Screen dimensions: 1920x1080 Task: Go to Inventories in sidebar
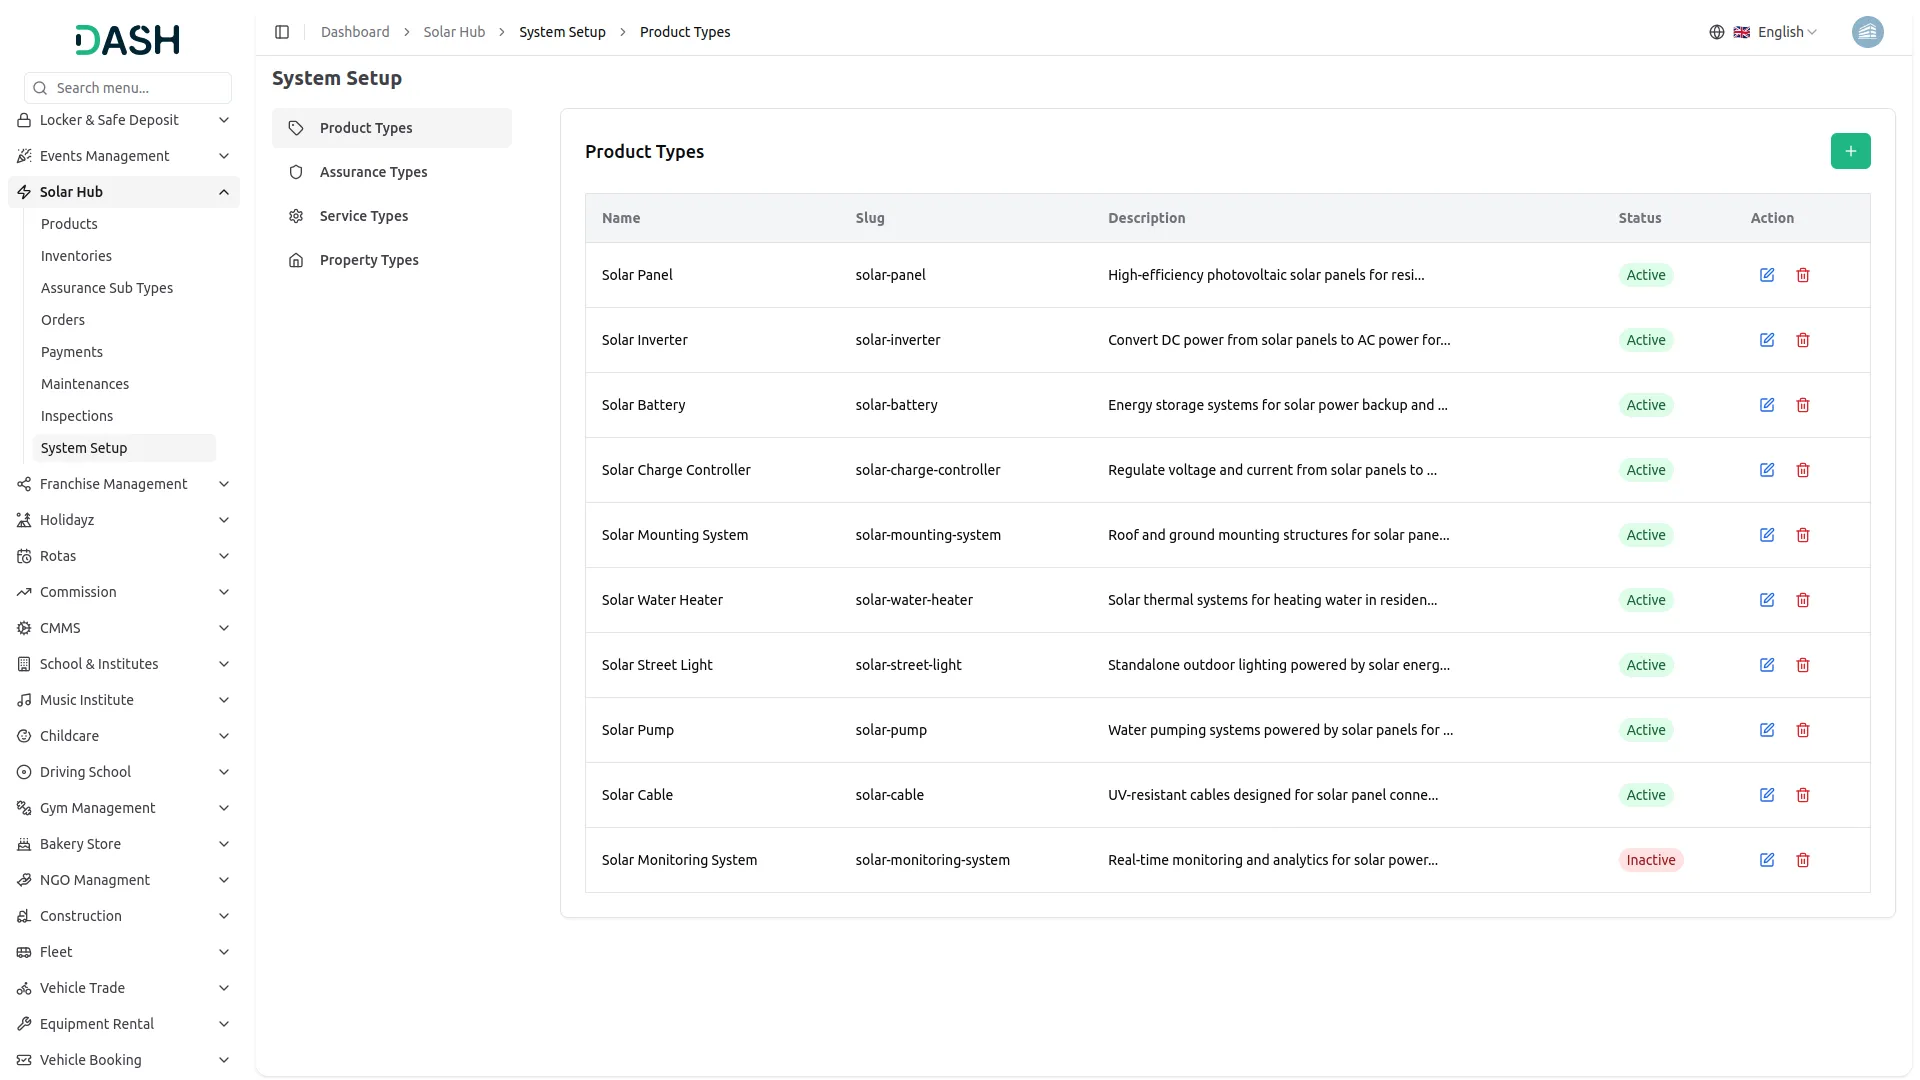tap(76, 256)
